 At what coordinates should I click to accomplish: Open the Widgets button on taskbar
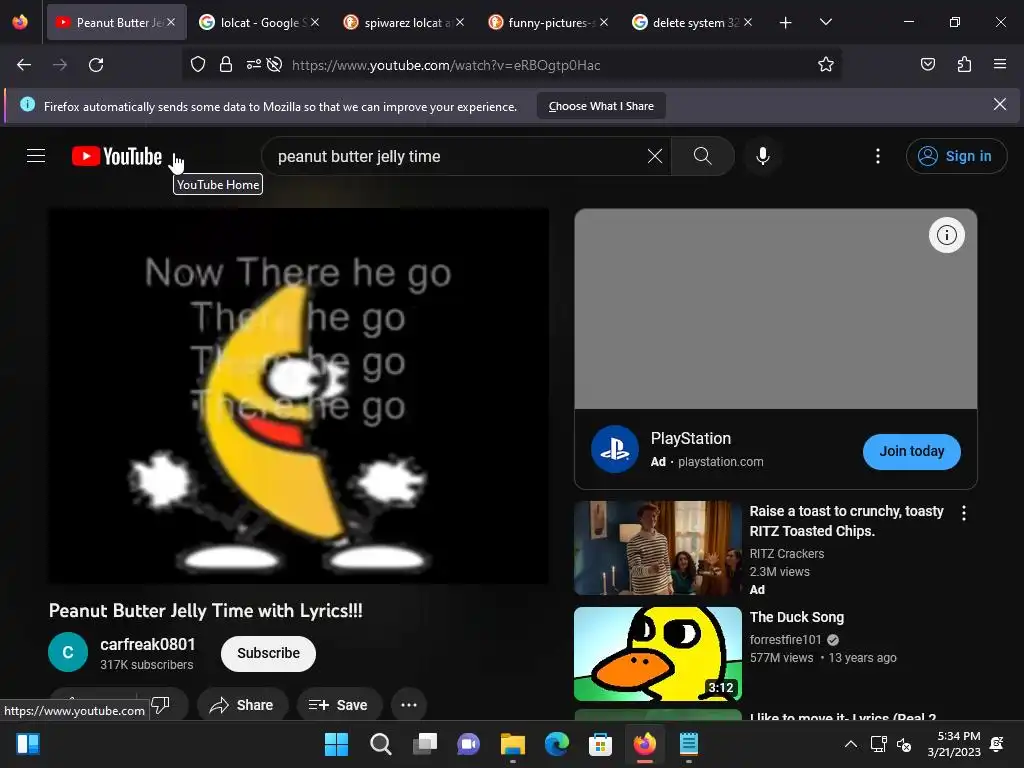point(28,744)
